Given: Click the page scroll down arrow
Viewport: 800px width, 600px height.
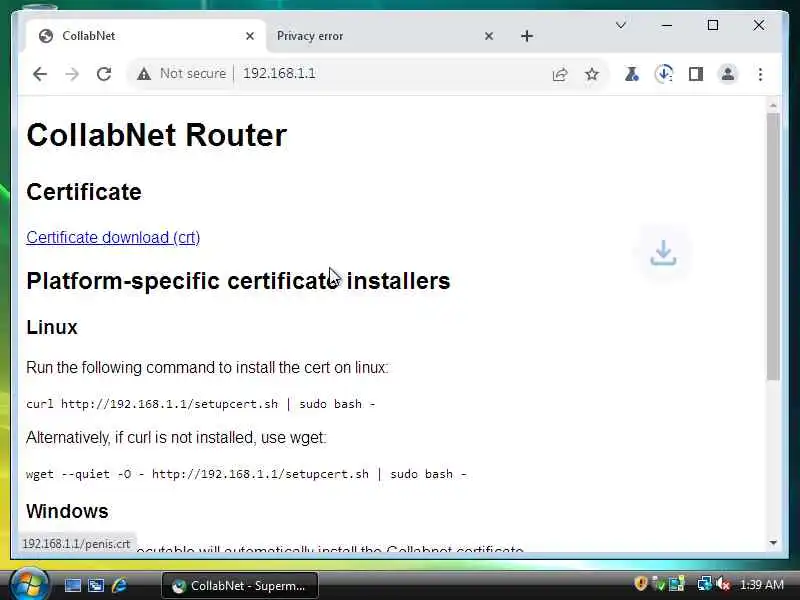Looking at the screenshot, I should pos(773,542).
